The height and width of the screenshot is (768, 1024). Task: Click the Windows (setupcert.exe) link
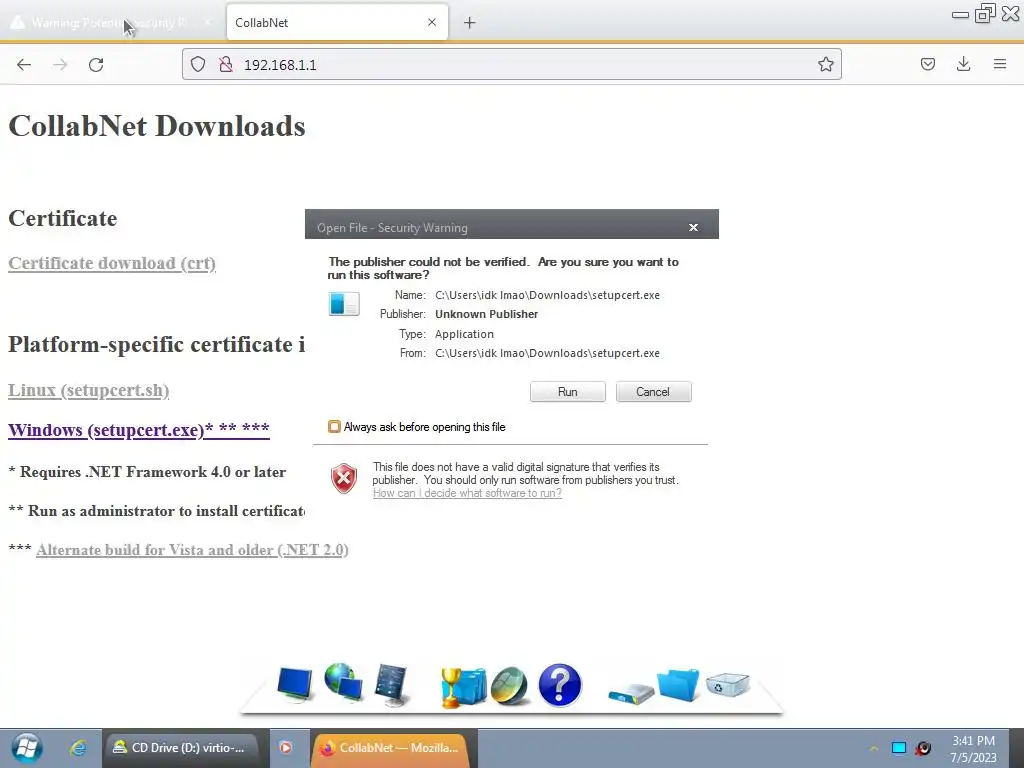[x=138, y=430]
